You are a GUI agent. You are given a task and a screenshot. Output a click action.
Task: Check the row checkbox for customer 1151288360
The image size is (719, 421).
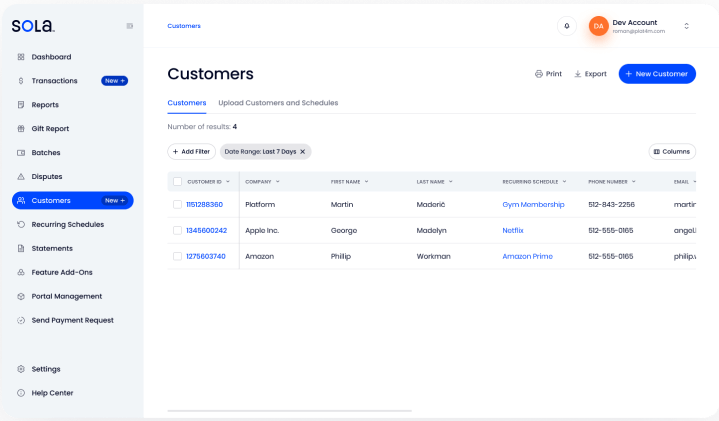177,205
